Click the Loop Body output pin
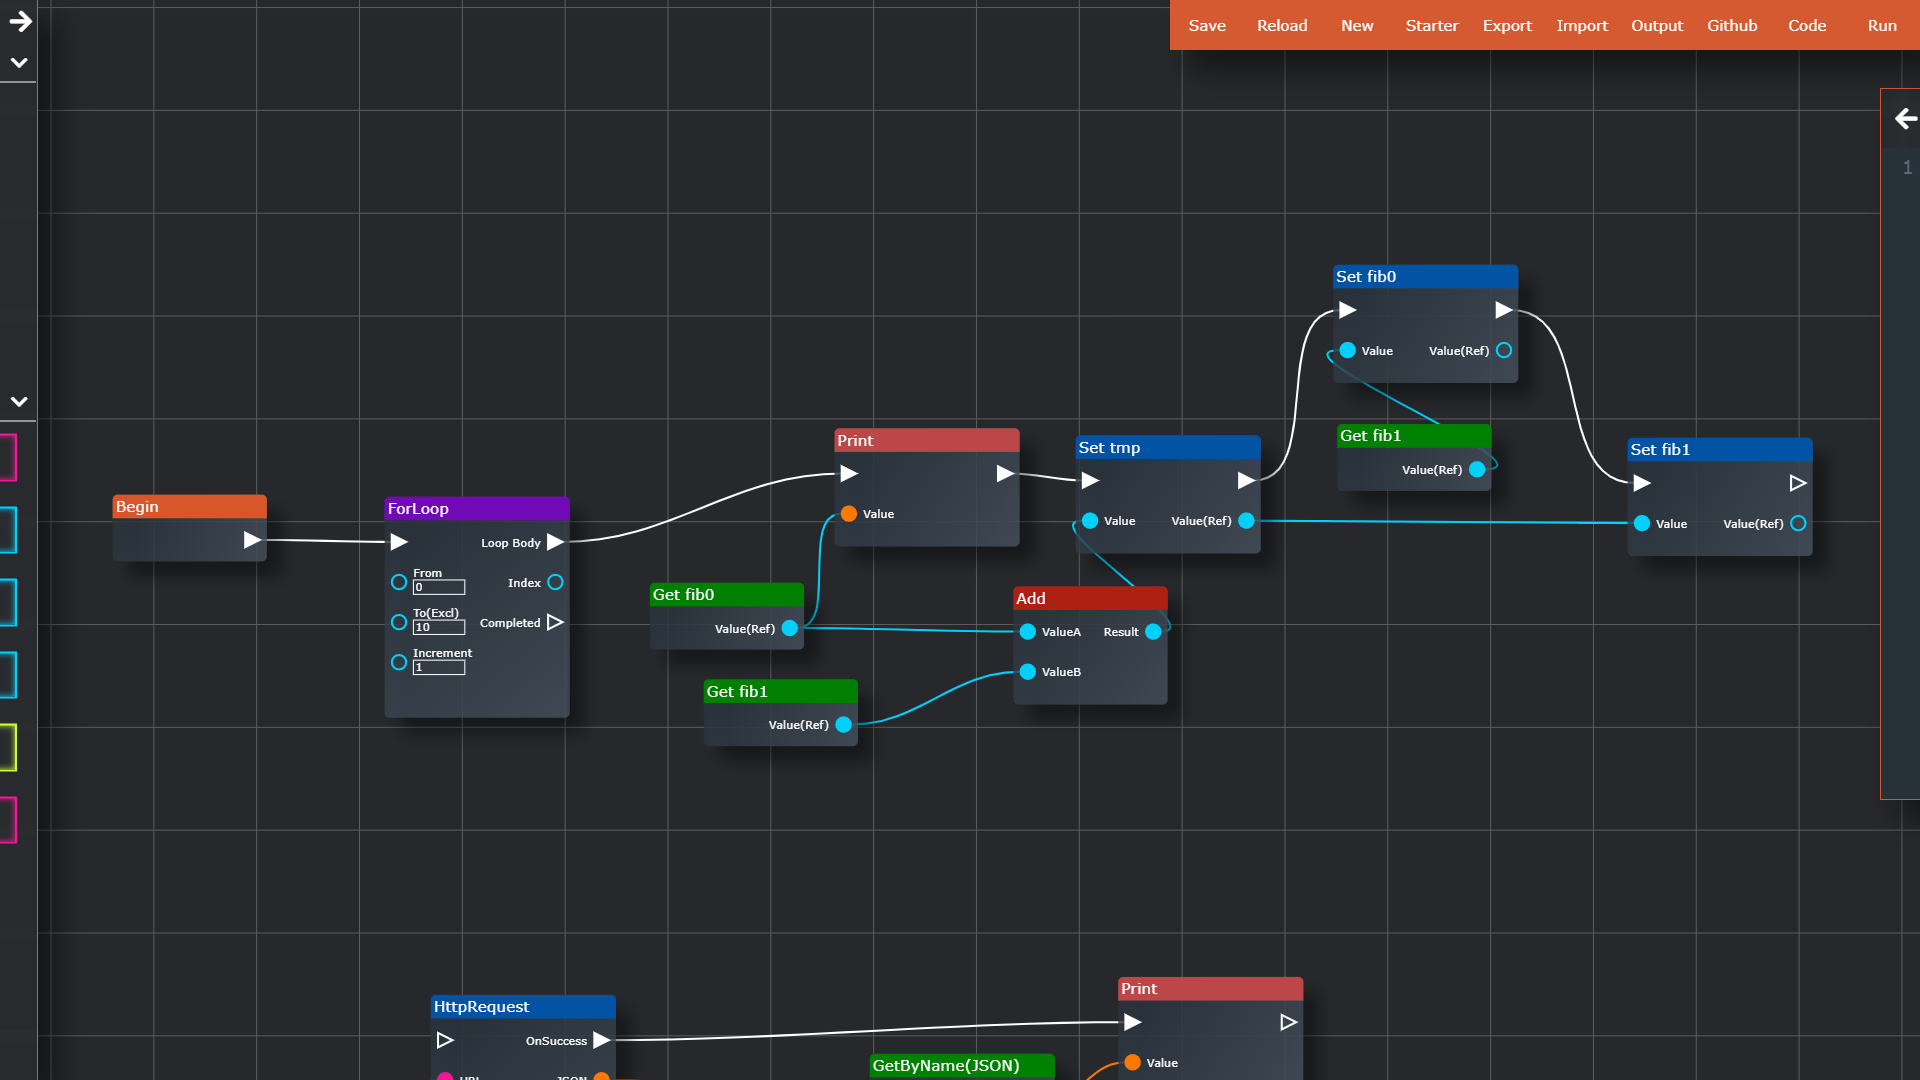 [x=559, y=542]
